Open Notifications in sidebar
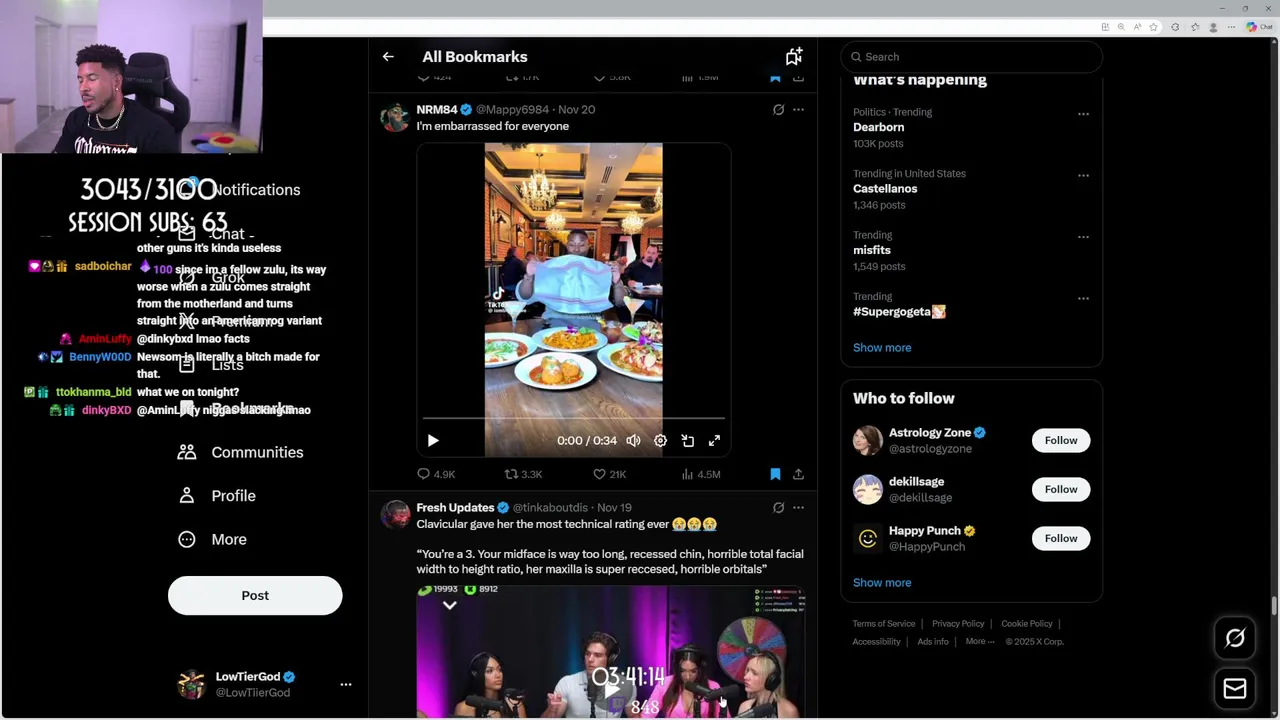This screenshot has height=720, width=1280. pyautogui.click(x=256, y=190)
